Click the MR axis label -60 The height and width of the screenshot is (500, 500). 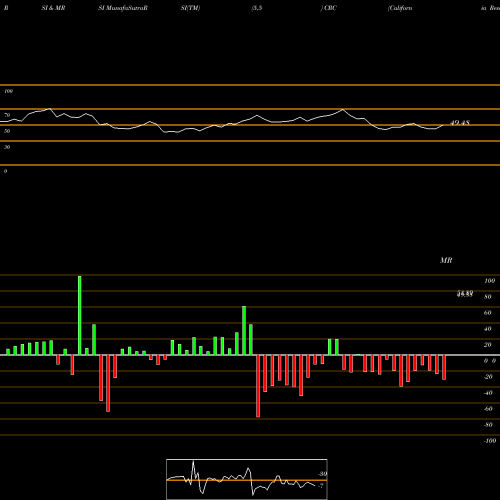[x=488, y=409]
